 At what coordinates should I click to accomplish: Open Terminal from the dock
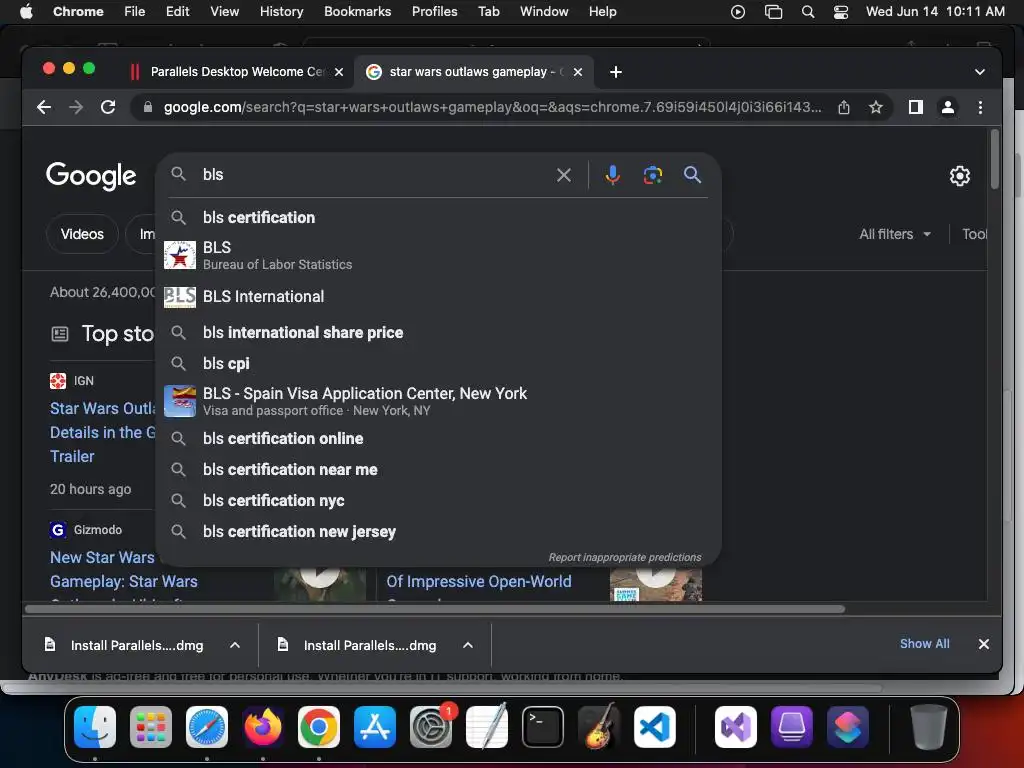tap(543, 726)
